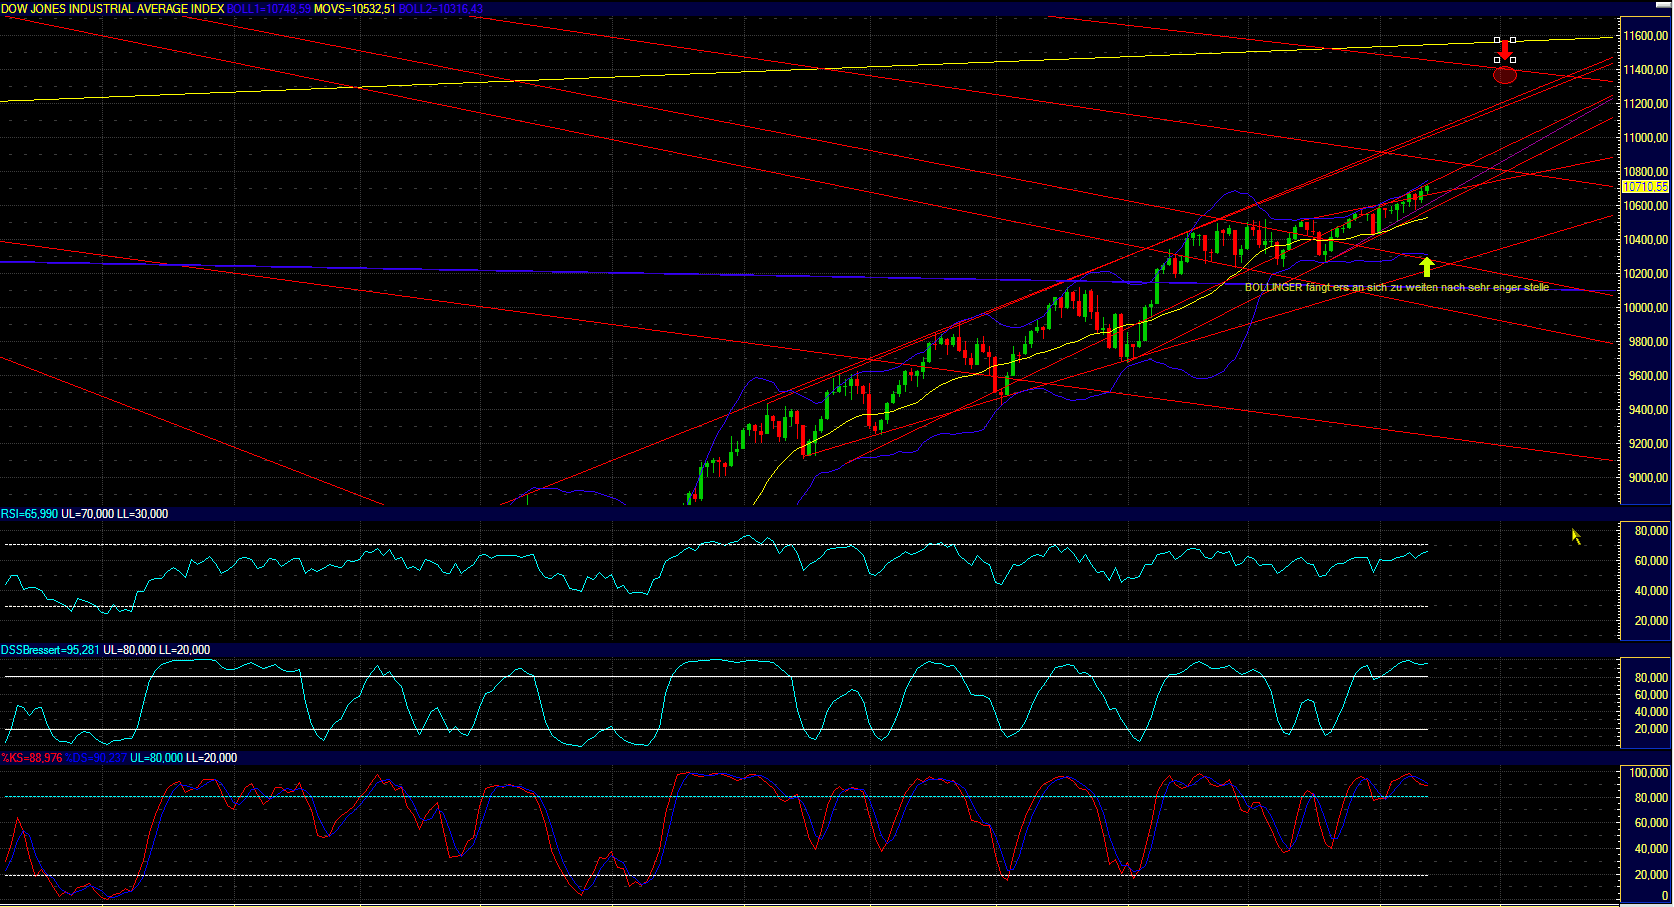Click the small button above the price axis
This screenshot has width=1674, height=907.
pos(1662,6)
